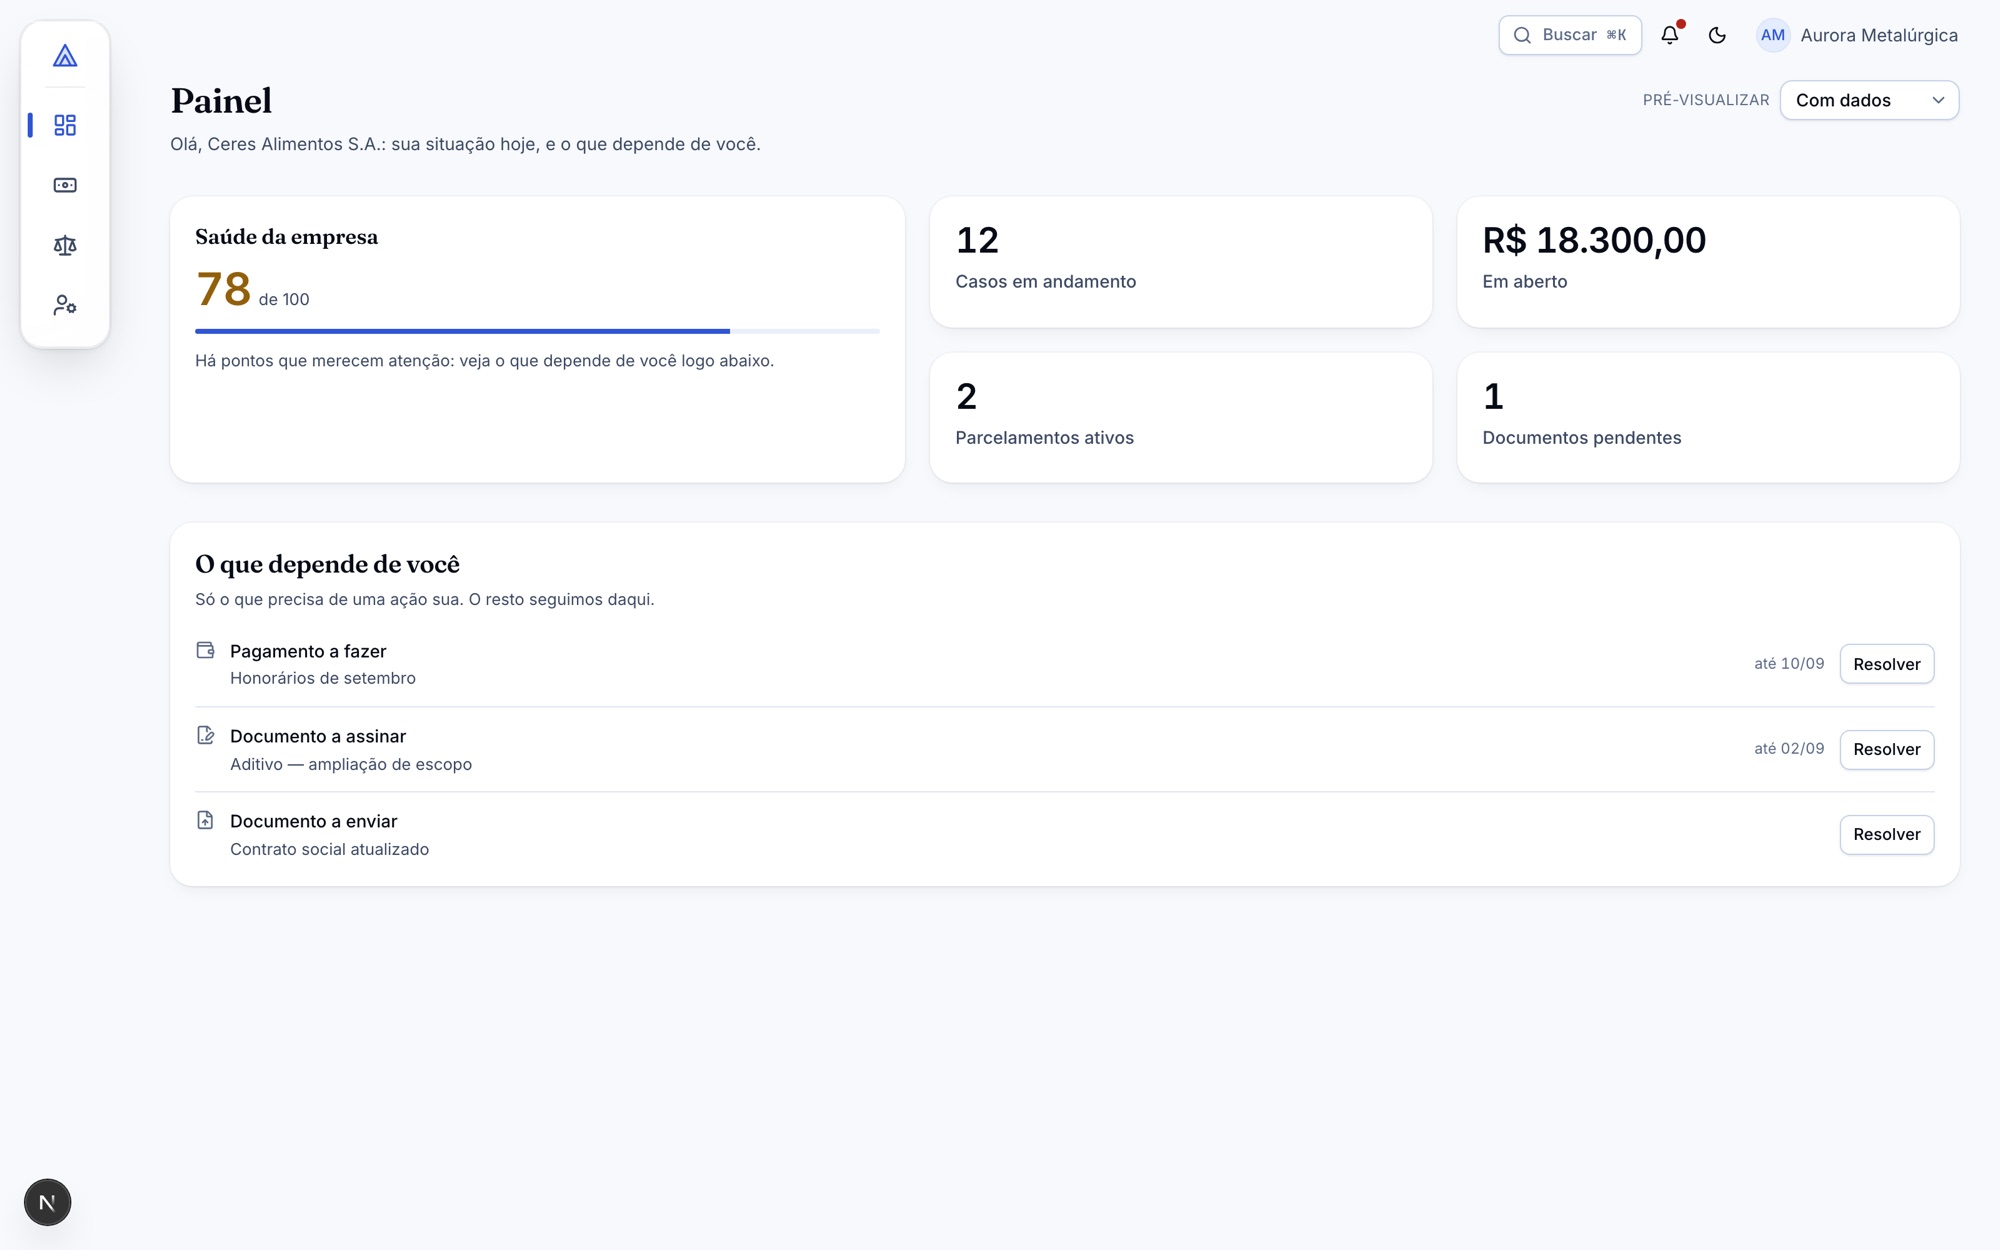
Task: Open the 1 Documentos pendentes card
Action: [1708, 417]
